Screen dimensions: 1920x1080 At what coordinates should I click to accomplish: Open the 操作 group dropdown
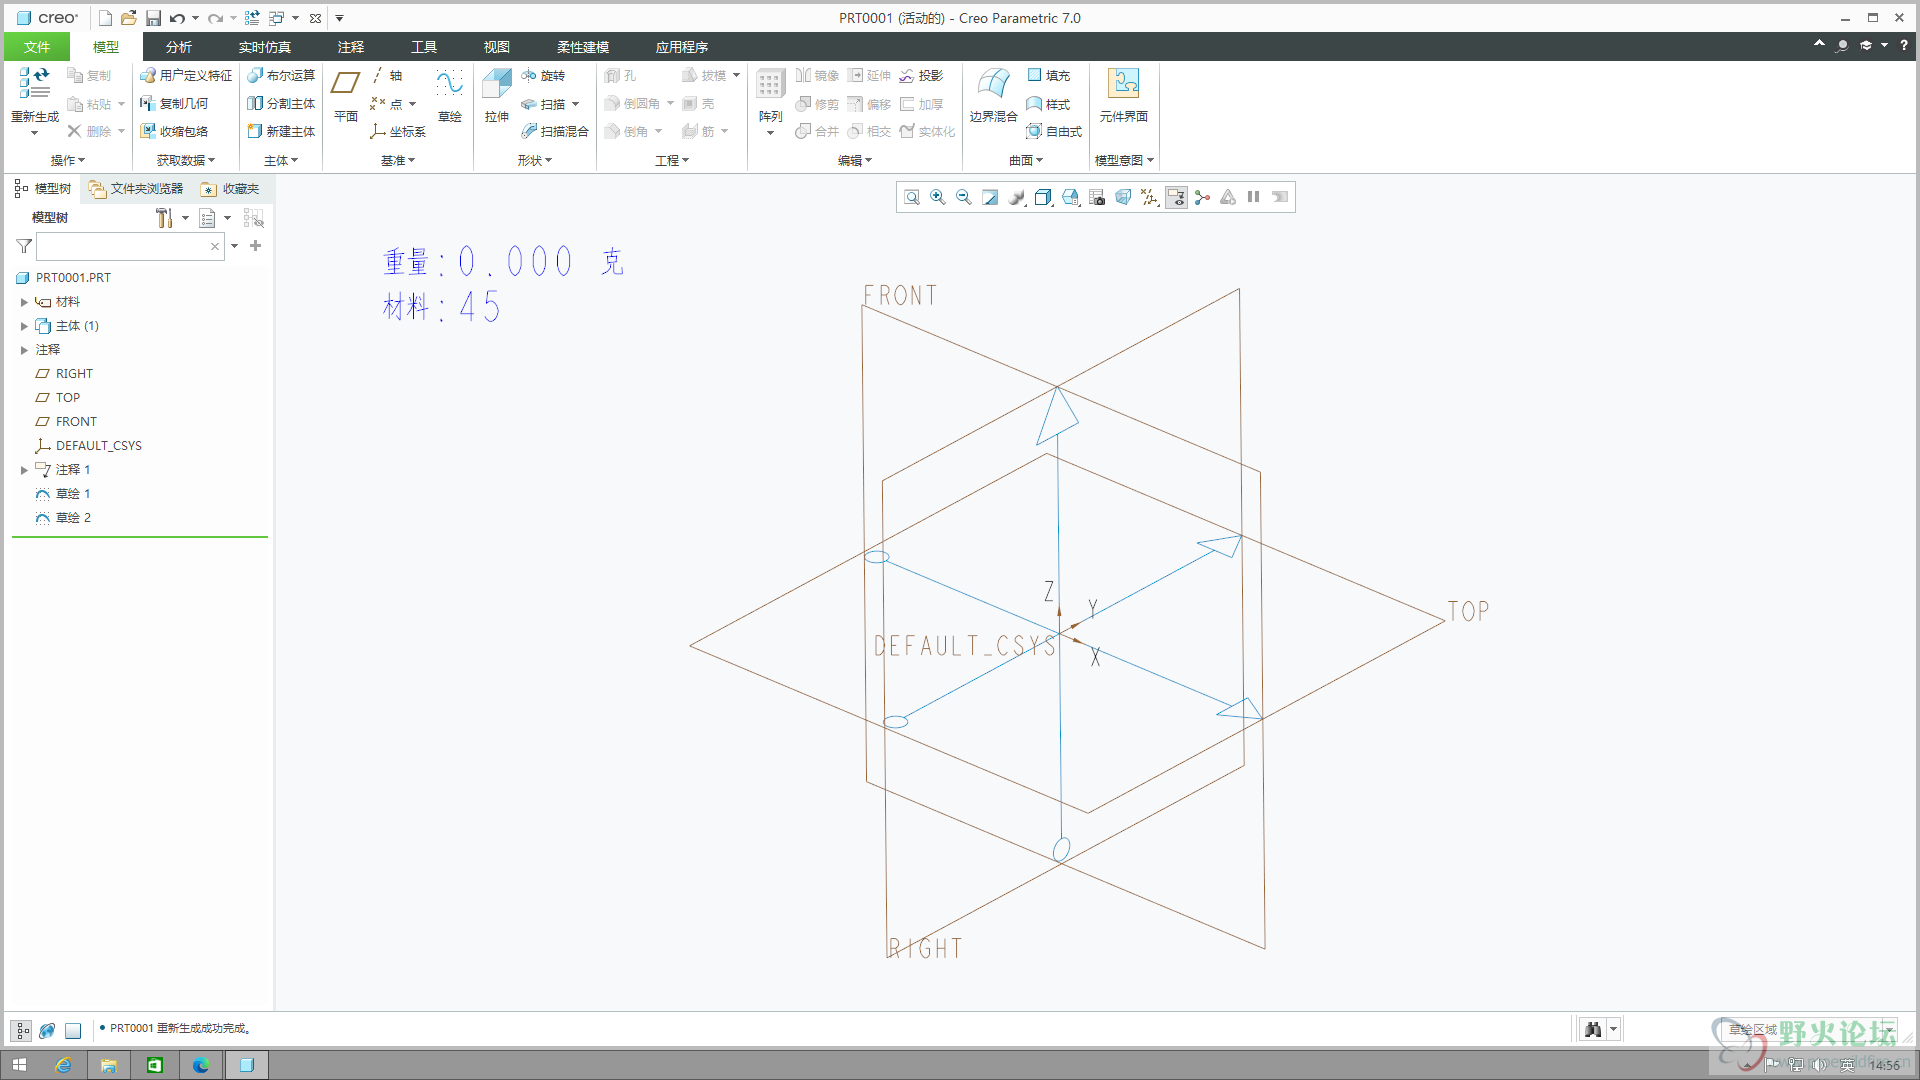[68, 160]
